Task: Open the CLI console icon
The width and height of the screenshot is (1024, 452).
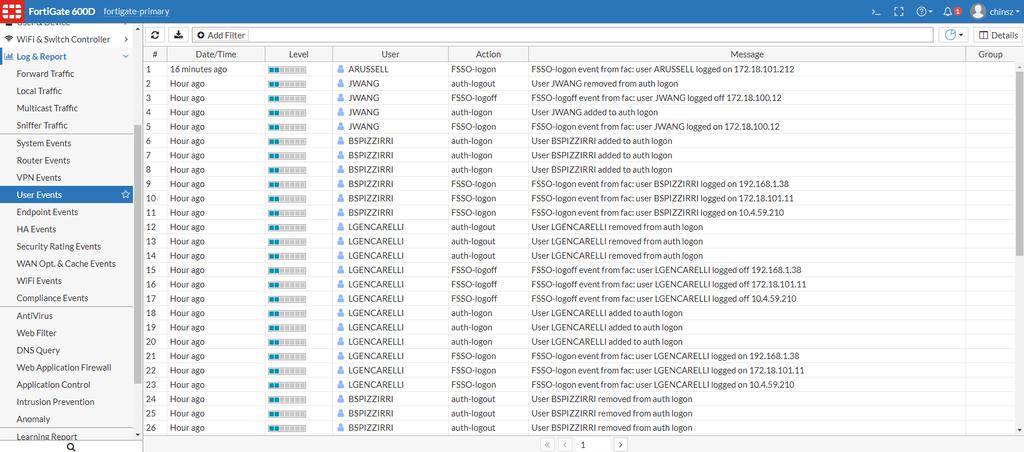Action: point(876,11)
